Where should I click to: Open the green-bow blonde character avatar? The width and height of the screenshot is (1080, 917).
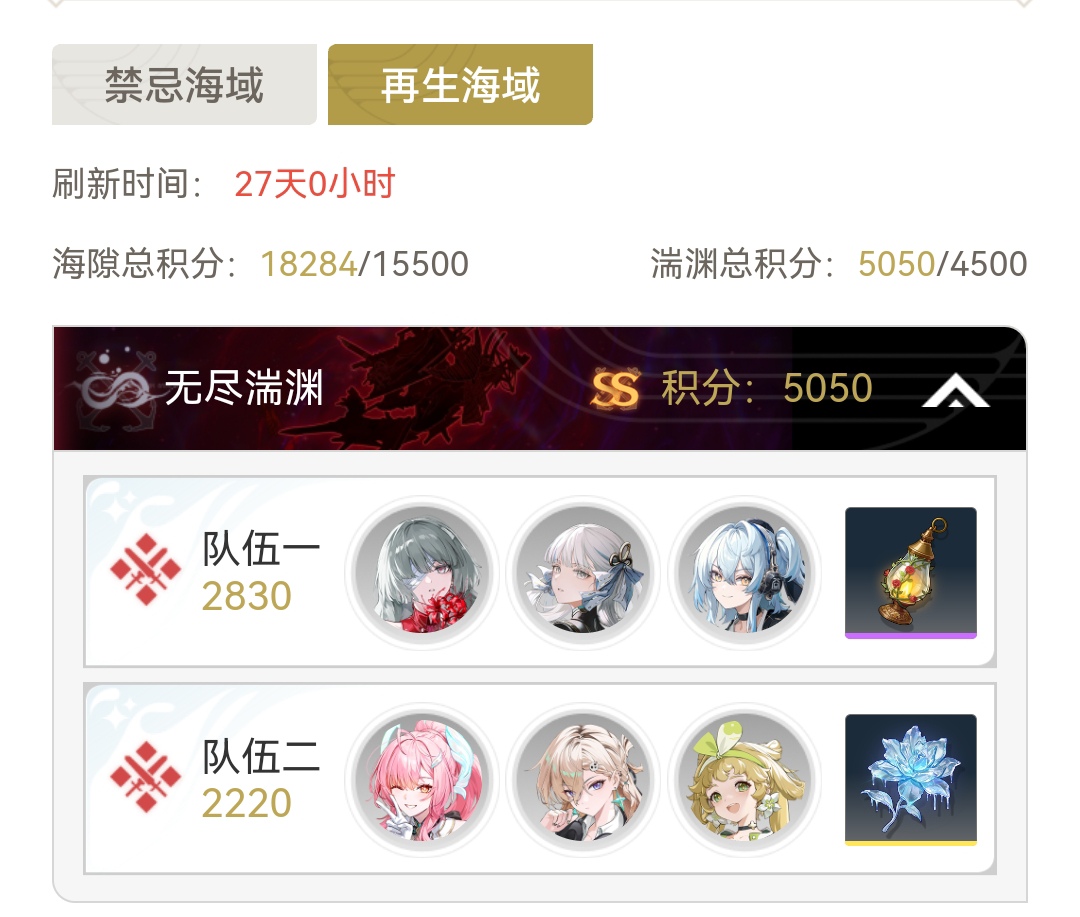coord(745,780)
